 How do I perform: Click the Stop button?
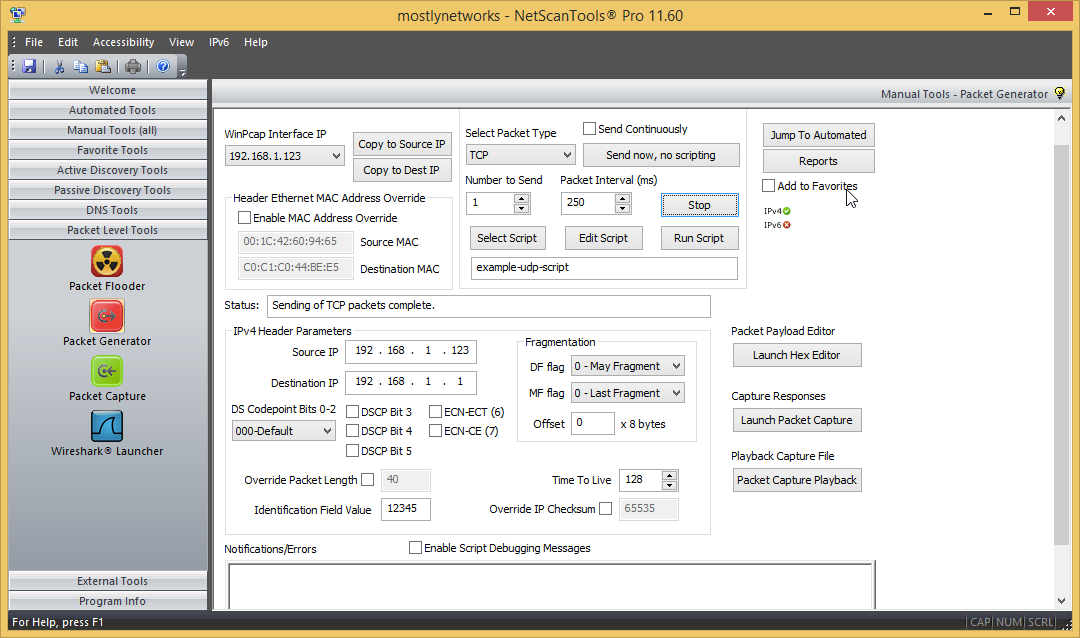[x=700, y=205]
